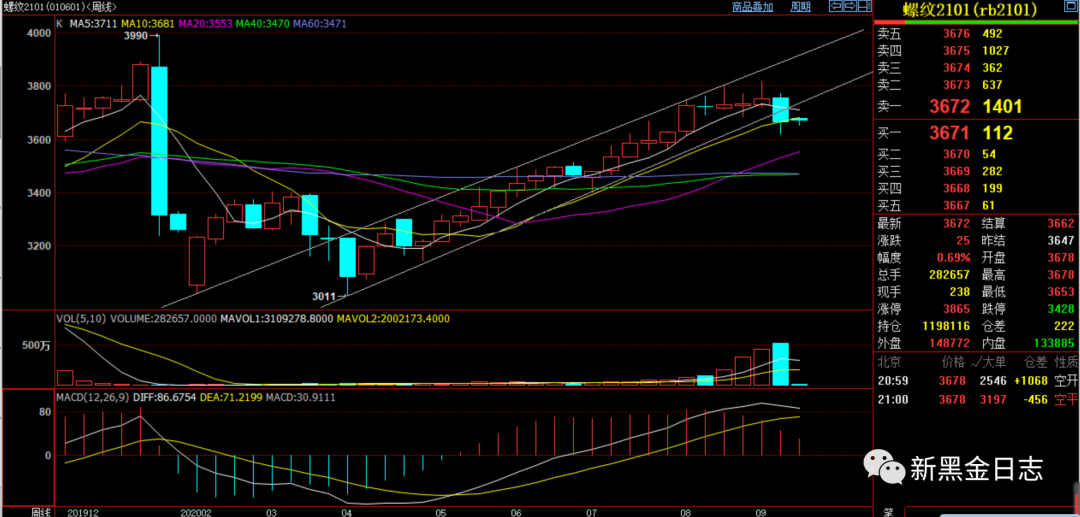1080x517 pixels.
Task: Click the 涨停 value 3865
Action: pos(958,308)
